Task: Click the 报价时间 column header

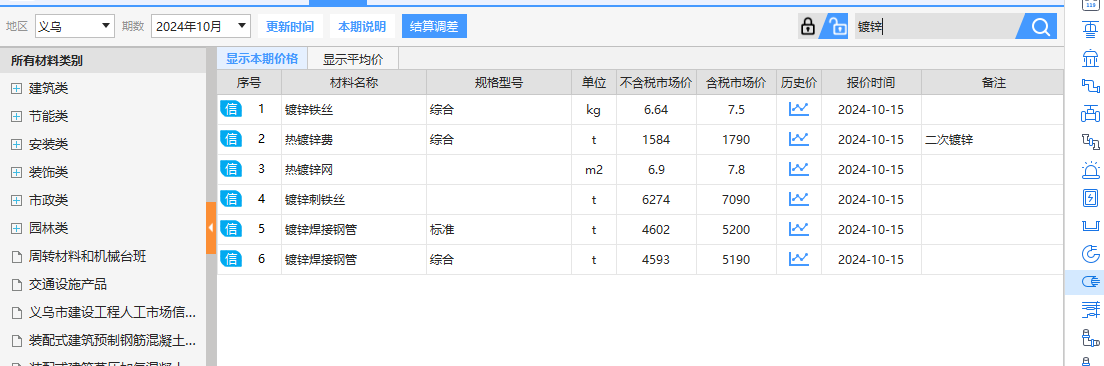Action: tap(871, 82)
